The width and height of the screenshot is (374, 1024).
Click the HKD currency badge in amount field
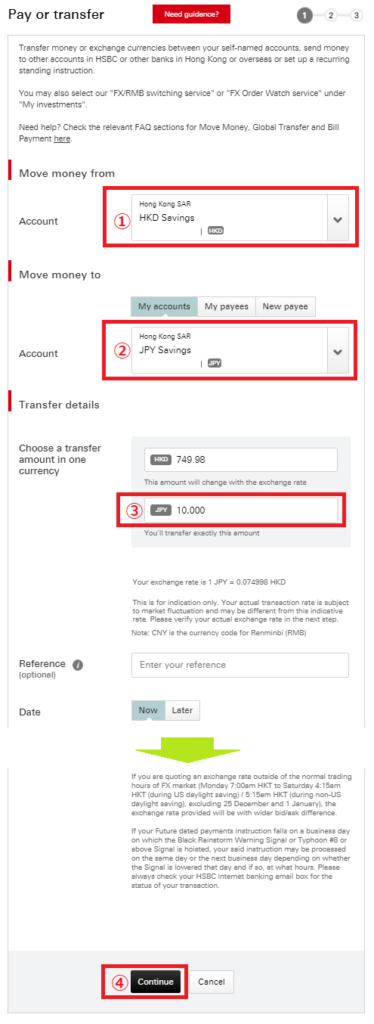161,460
